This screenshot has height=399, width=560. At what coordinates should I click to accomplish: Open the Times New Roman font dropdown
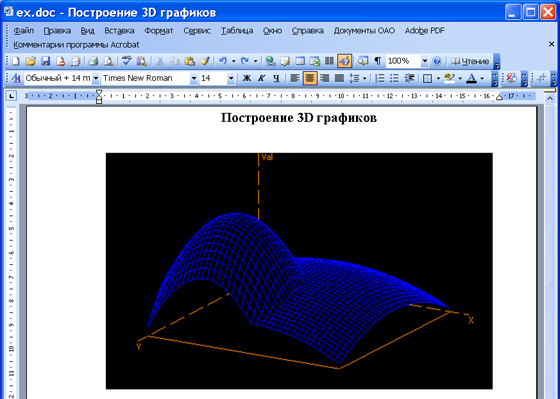pos(194,78)
